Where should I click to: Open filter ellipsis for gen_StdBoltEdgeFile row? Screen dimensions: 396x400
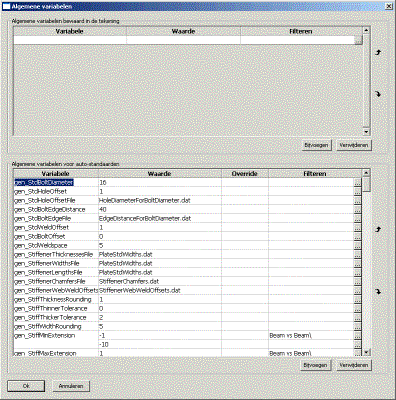[357, 218]
